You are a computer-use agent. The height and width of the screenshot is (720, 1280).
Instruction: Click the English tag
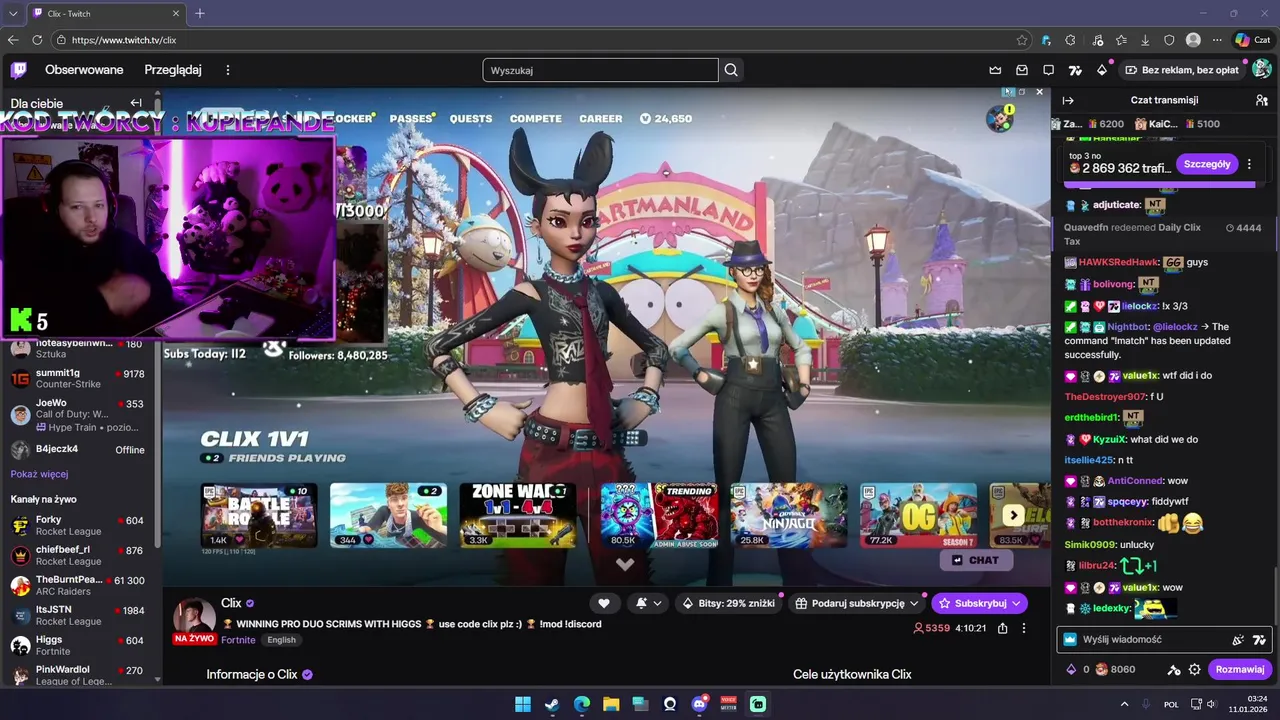click(281, 640)
